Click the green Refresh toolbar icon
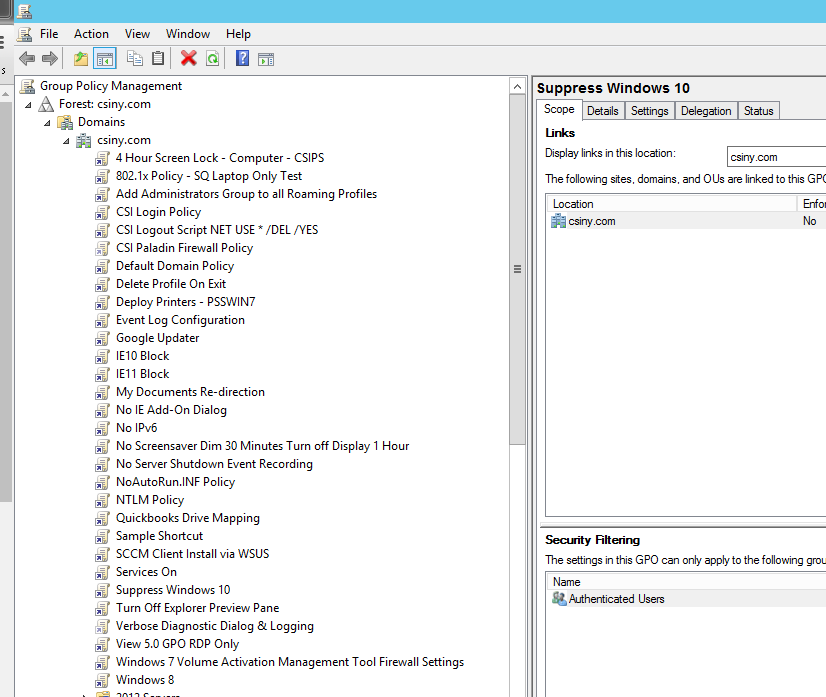 click(x=212, y=58)
